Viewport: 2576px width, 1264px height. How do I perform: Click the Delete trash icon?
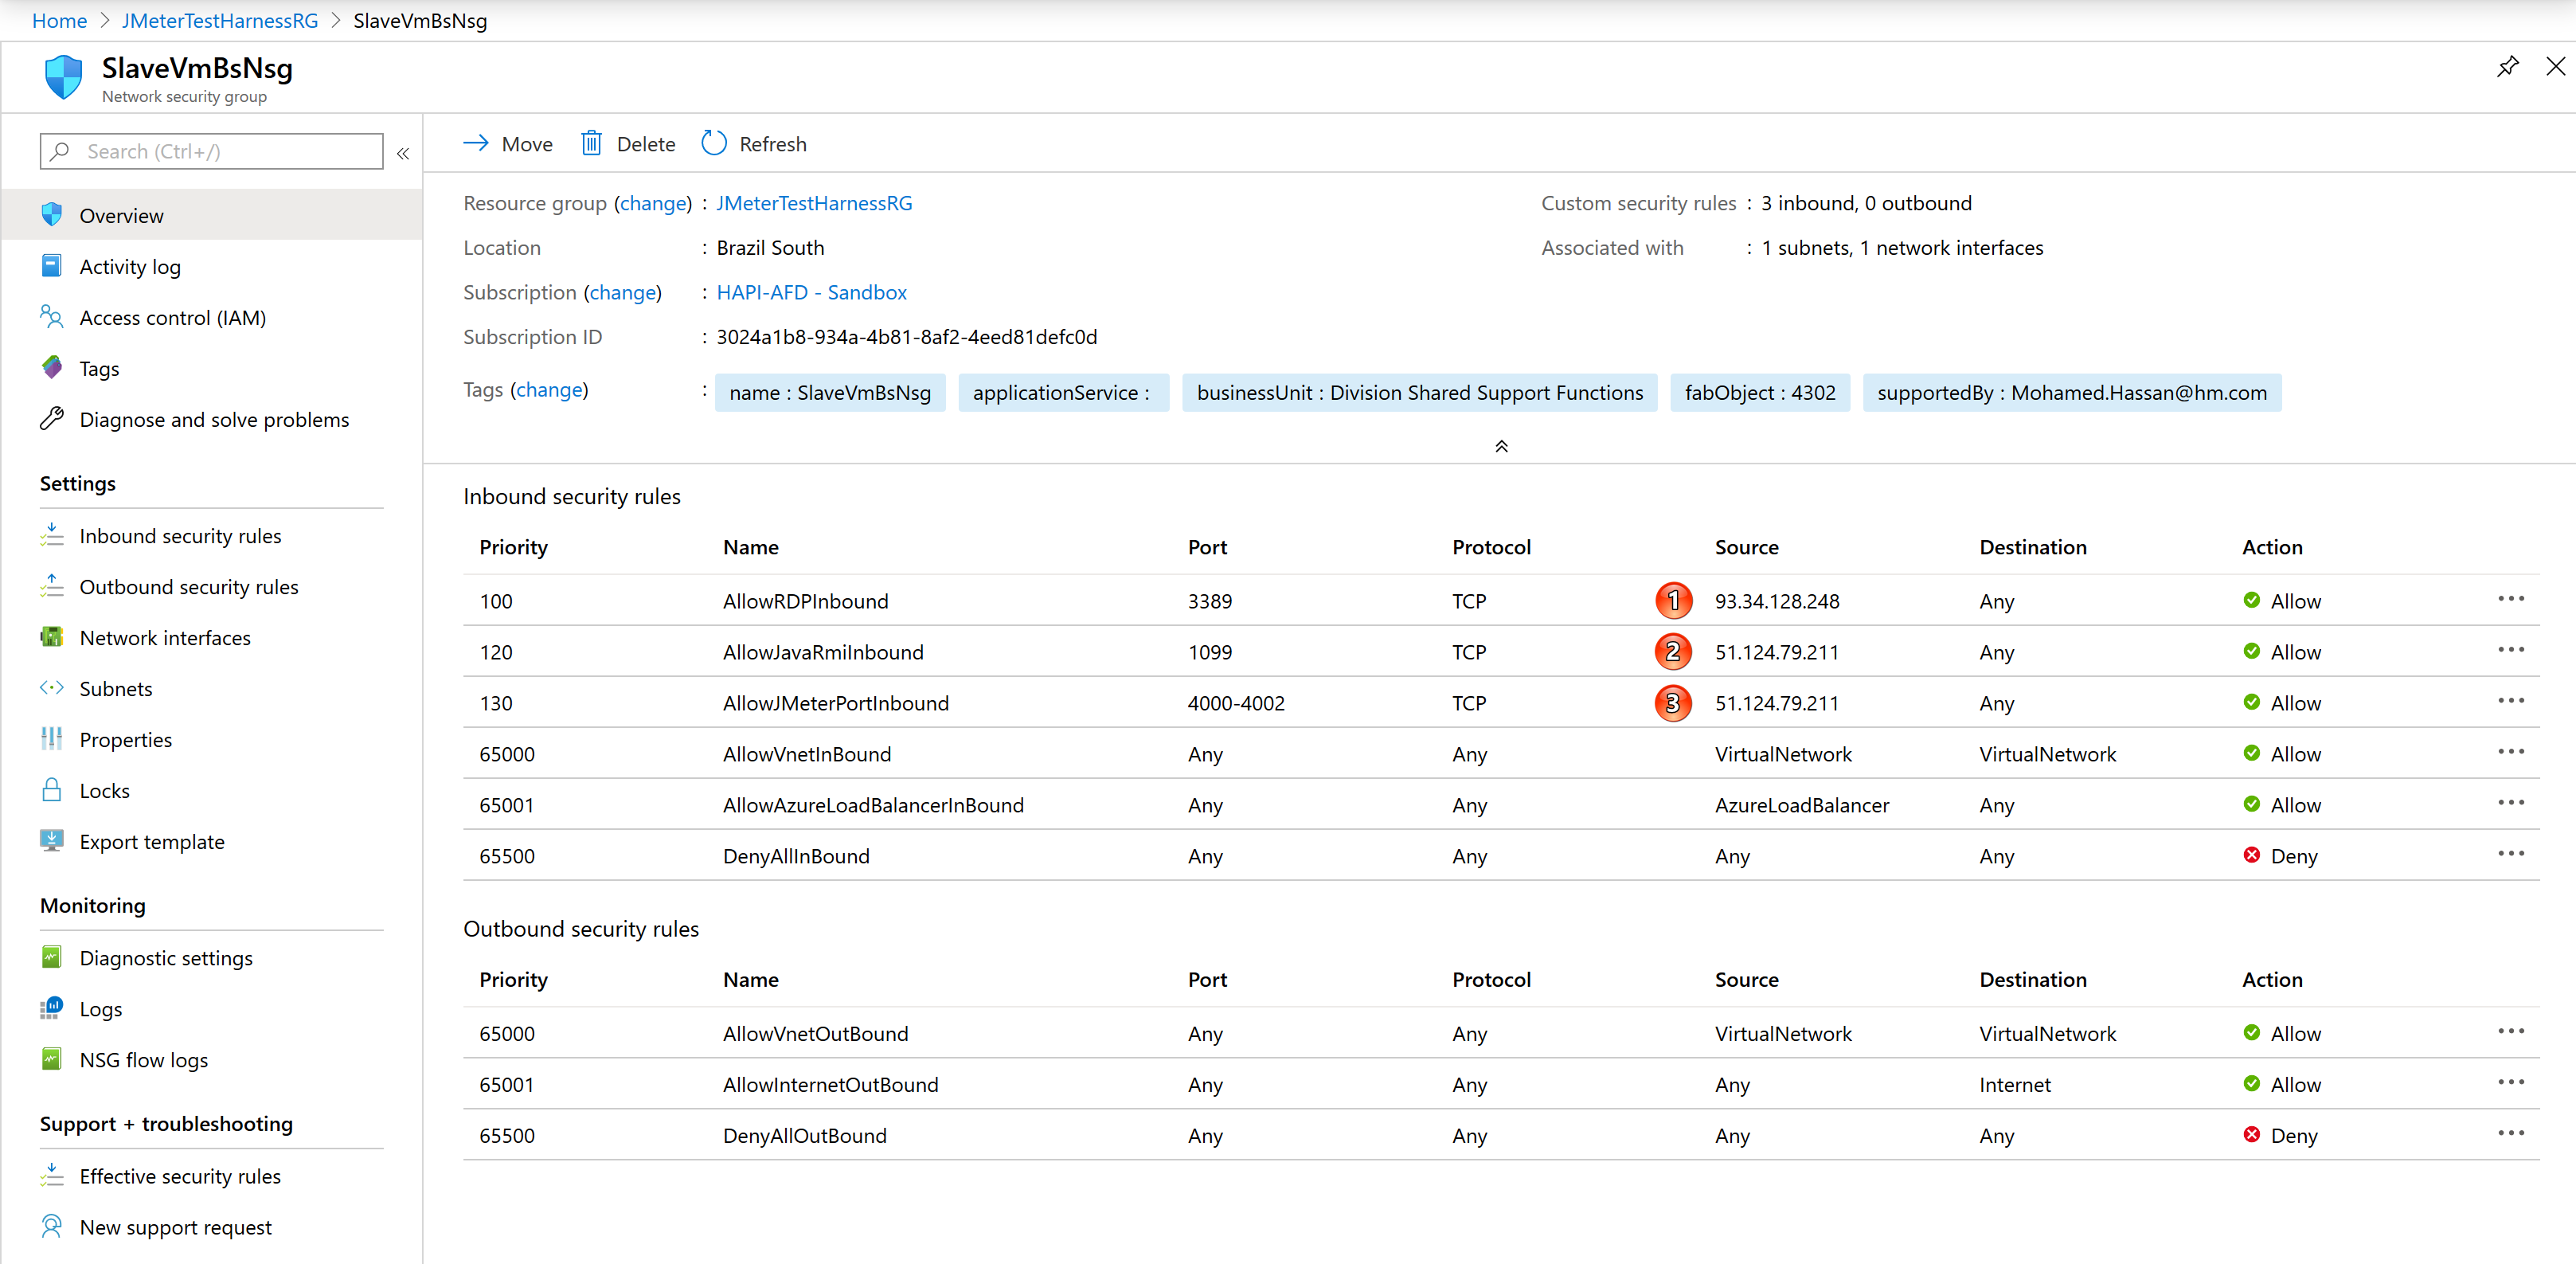pos(591,144)
